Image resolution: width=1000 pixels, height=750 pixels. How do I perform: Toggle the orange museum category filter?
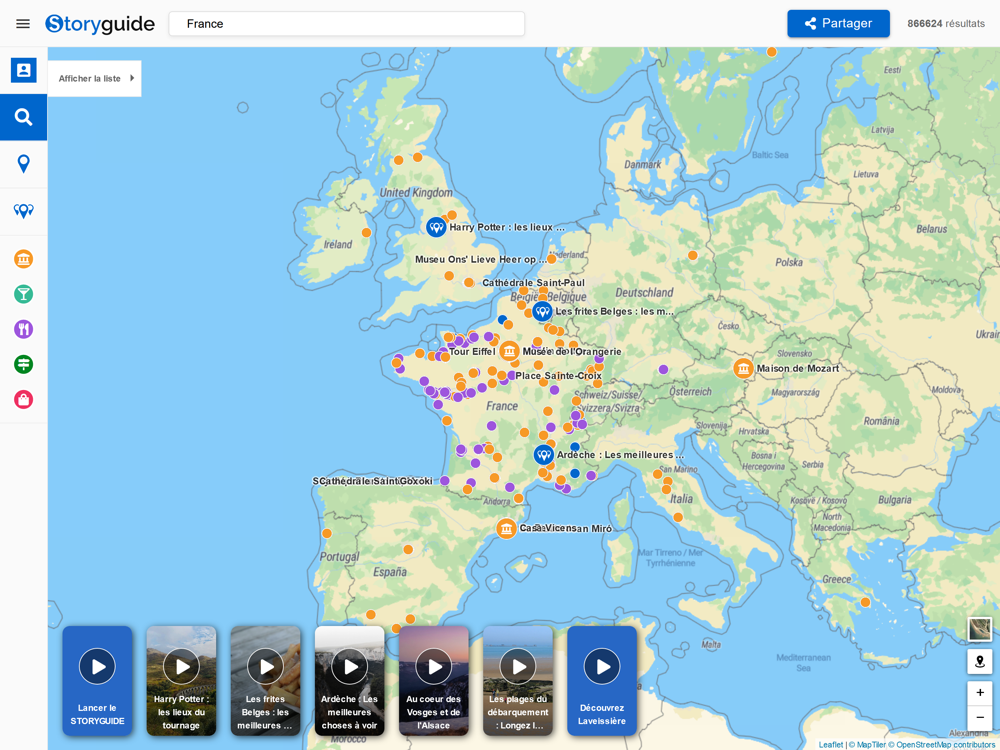(x=24, y=259)
